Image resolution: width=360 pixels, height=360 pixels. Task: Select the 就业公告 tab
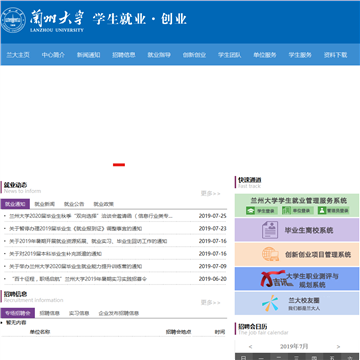tap(74, 204)
